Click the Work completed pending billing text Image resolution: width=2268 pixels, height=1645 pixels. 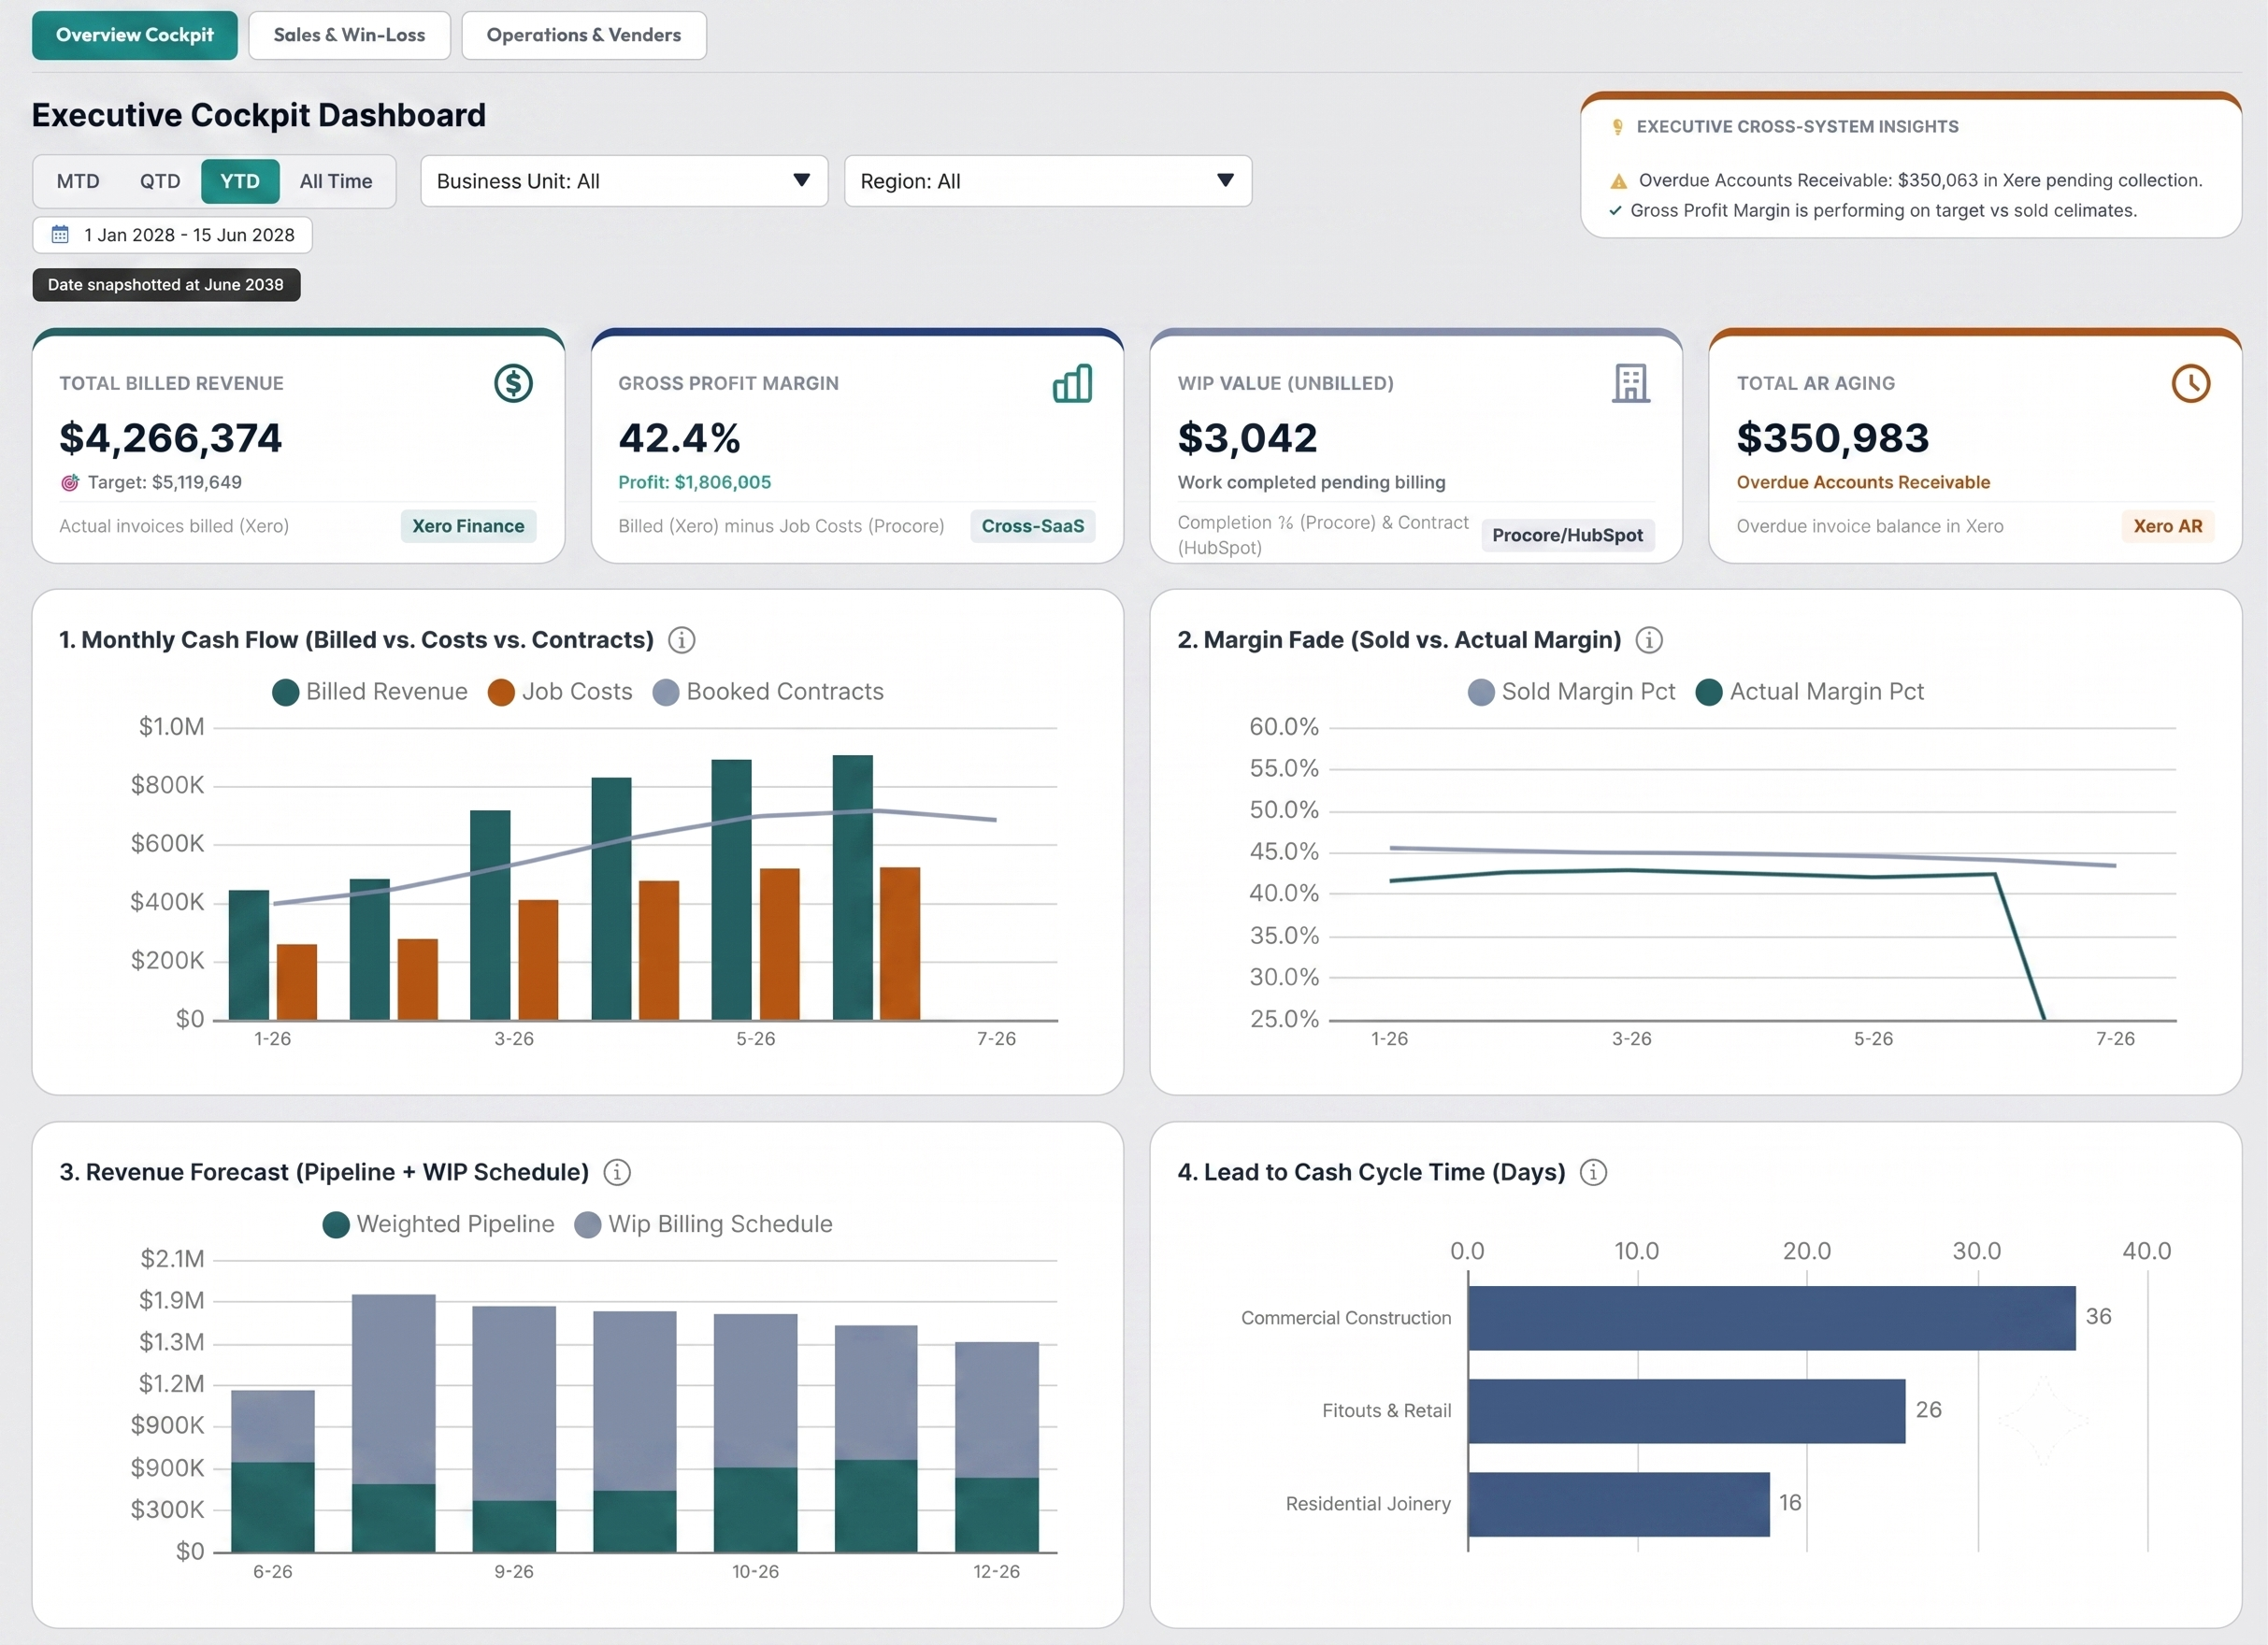pos(1311,482)
